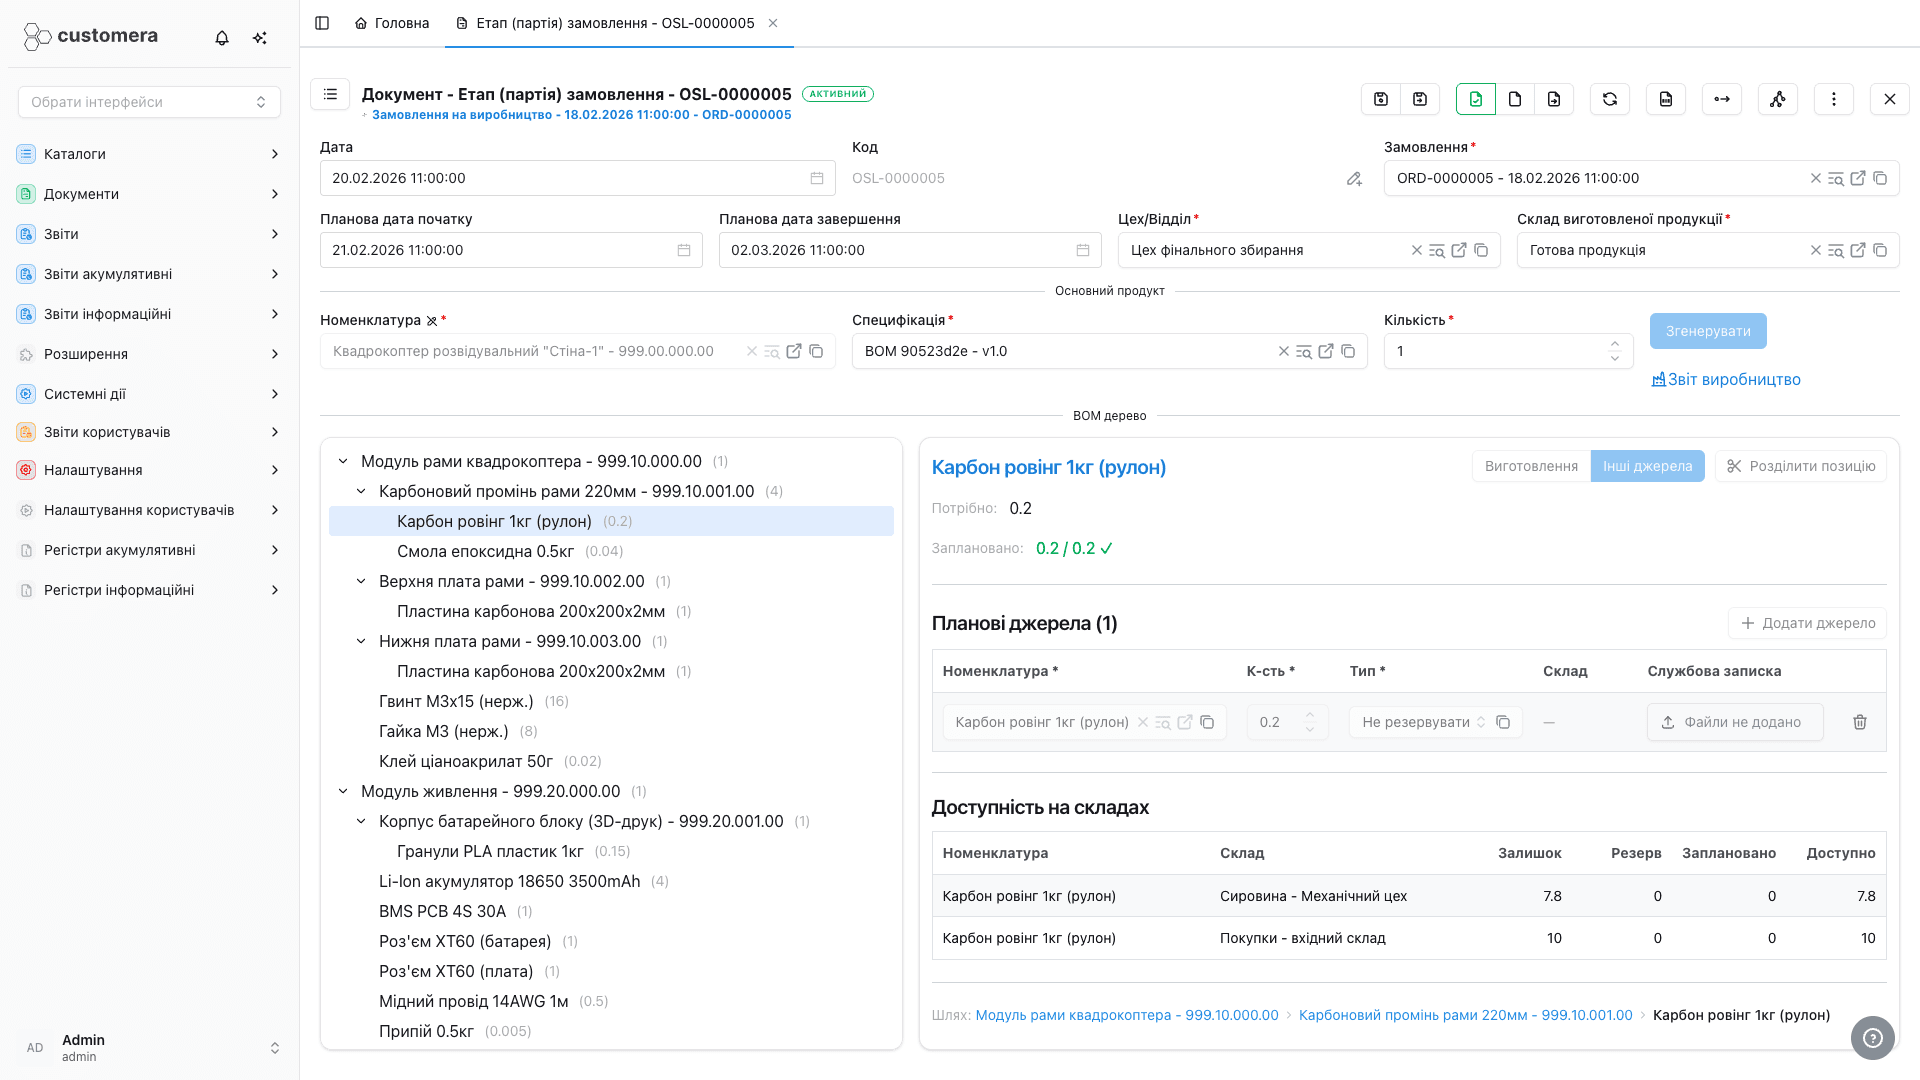Open notifications bell in sidebar header
Viewport: 1920px width, 1080px height.
[222, 38]
